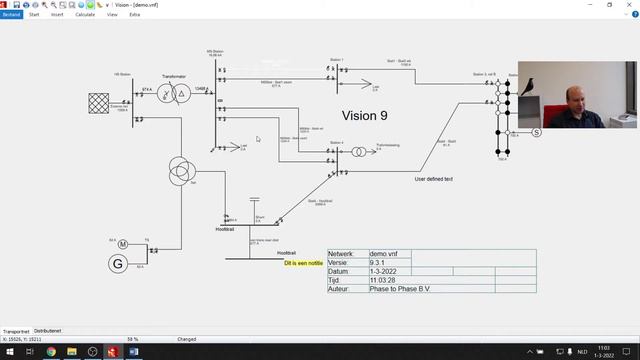Click the 'Vision 9' title text
640x360 pixels.
click(x=364, y=116)
